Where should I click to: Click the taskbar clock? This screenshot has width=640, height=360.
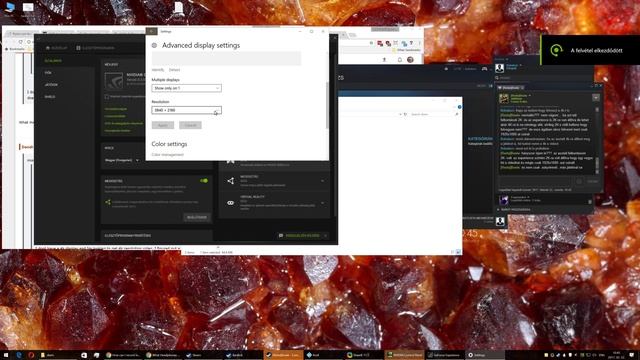616,355
